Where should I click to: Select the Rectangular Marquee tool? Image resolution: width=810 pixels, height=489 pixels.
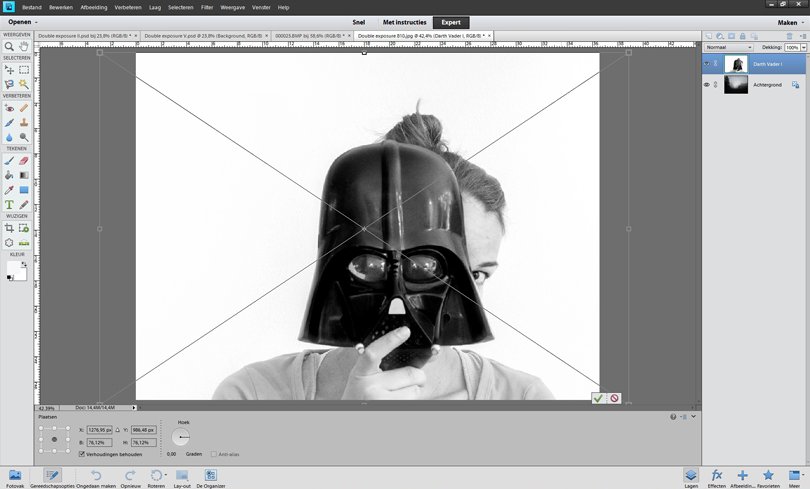coord(24,70)
